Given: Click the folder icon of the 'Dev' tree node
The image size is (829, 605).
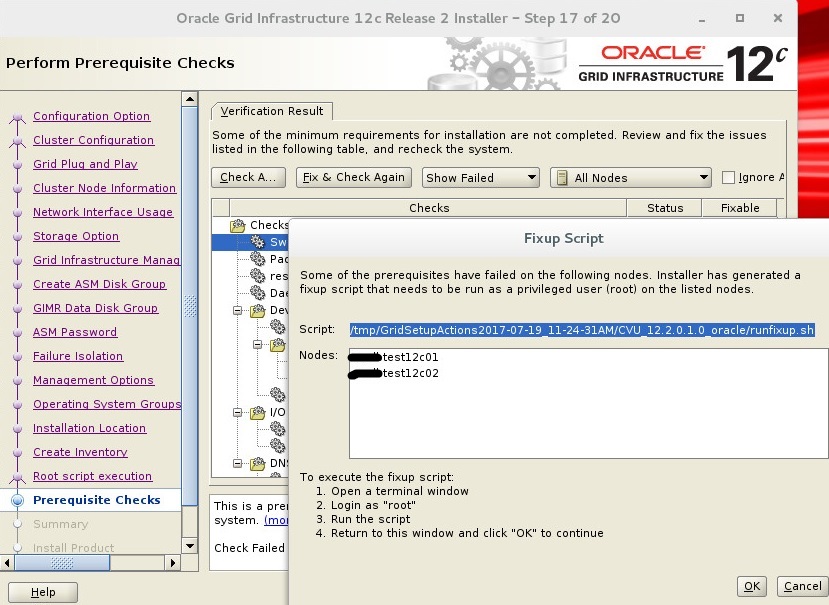Looking at the screenshot, I should (x=257, y=310).
